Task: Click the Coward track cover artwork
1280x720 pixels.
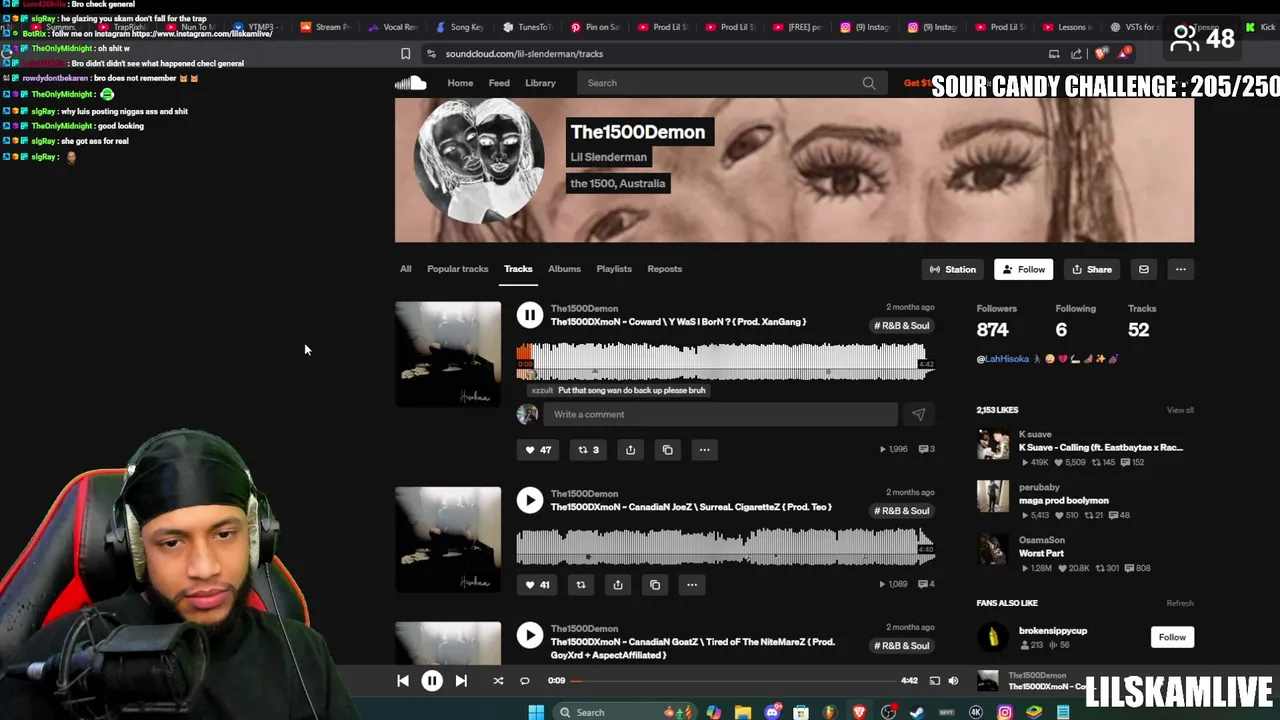Action: [x=448, y=354]
